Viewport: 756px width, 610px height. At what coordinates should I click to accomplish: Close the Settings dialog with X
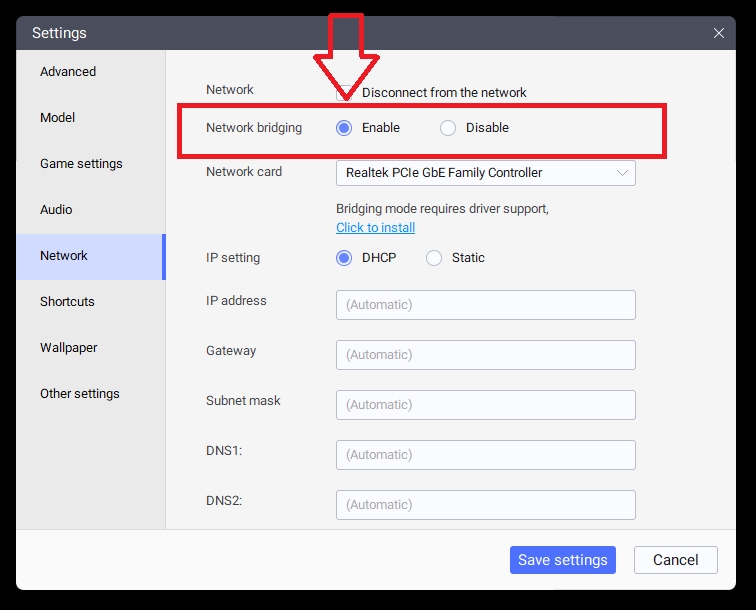point(718,33)
